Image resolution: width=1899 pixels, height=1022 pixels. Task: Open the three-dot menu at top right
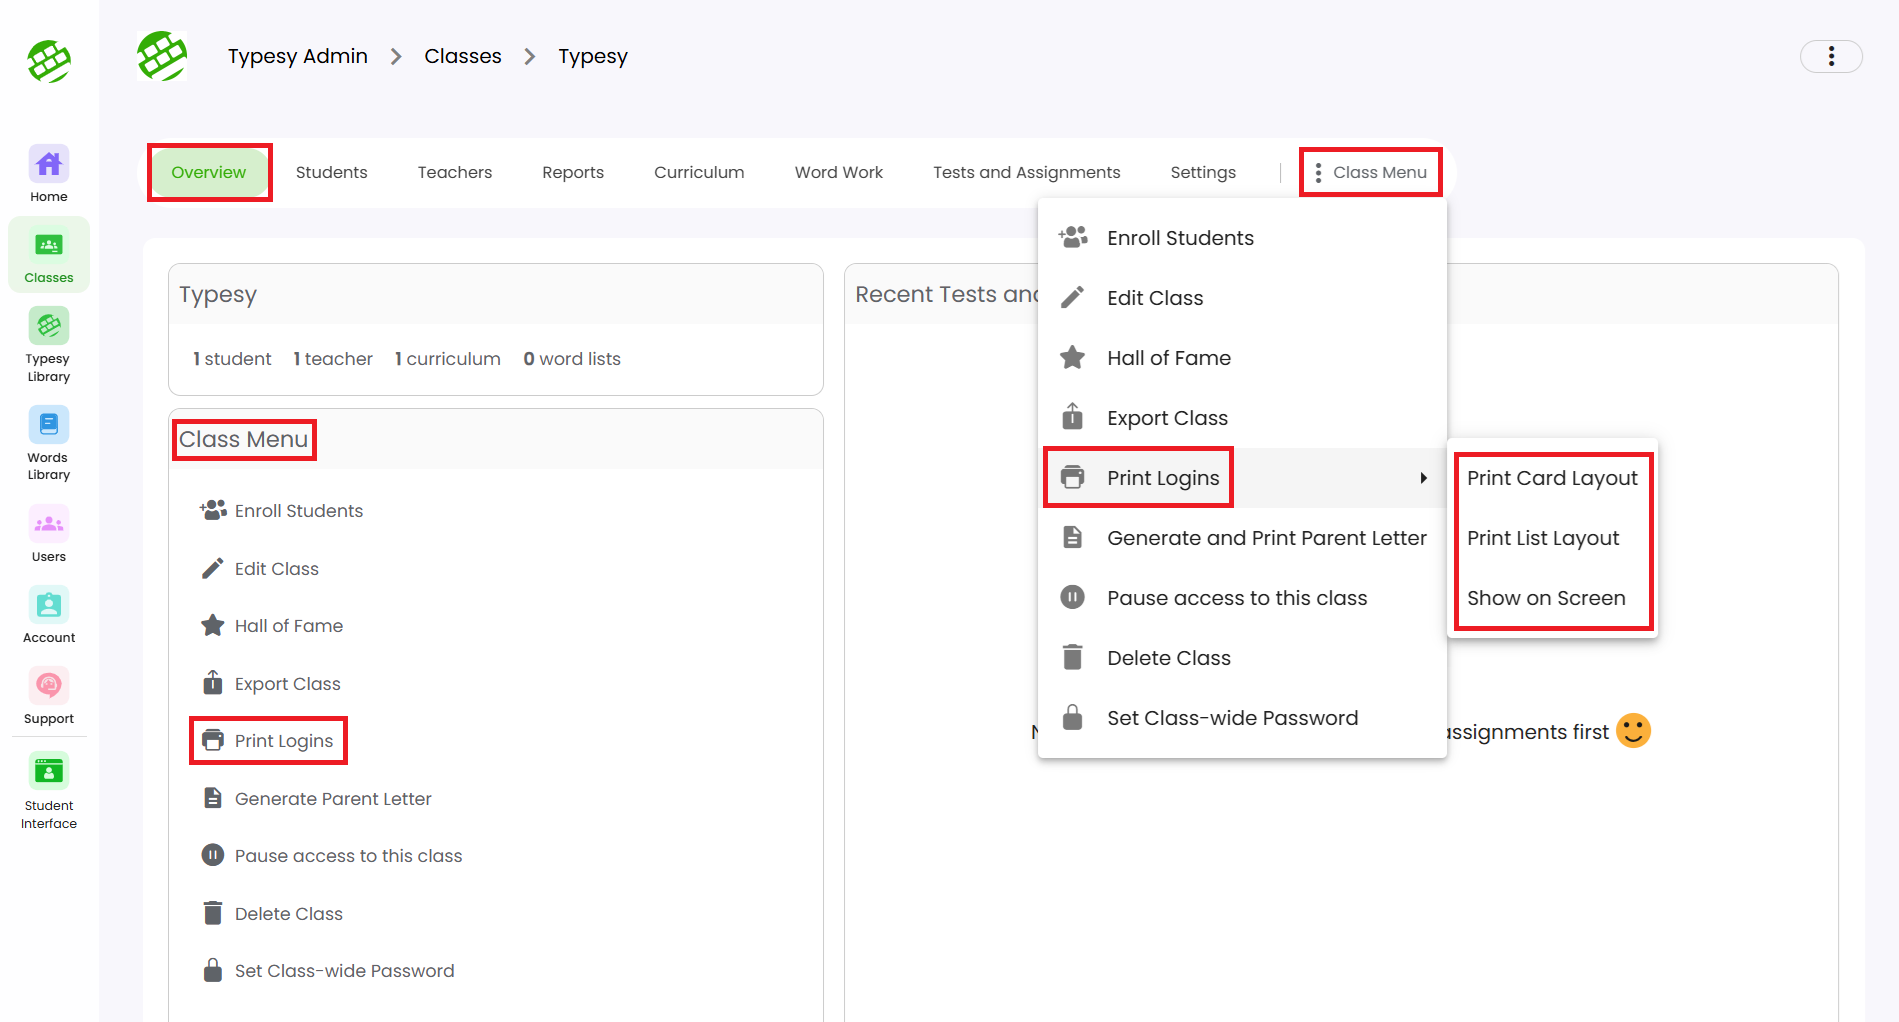1830,56
